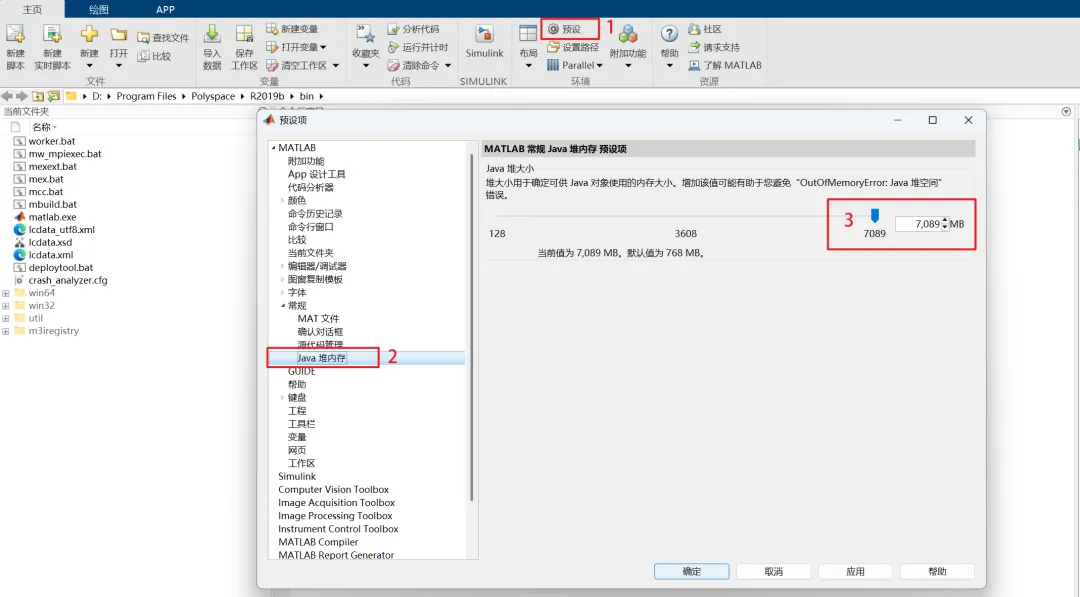Viewport: 1080px width, 597px height.
Task: Expand the m3iregistry folder
Action: pyautogui.click(x=6, y=331)
